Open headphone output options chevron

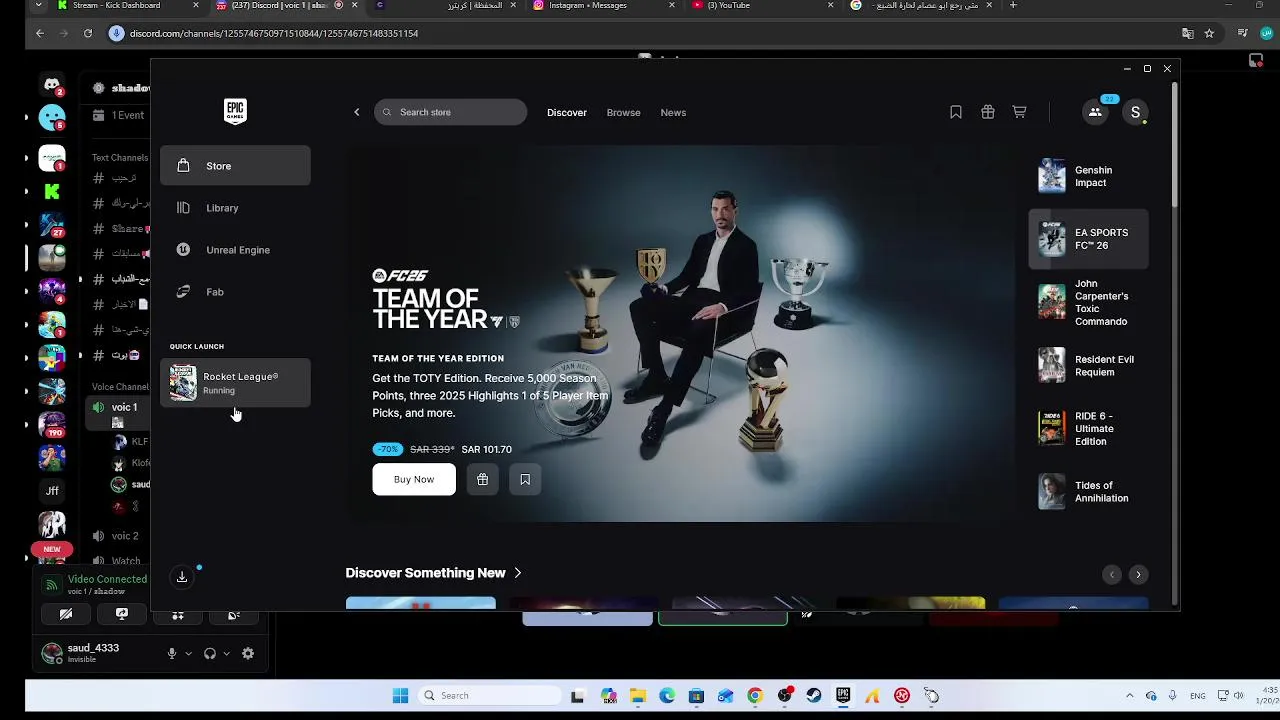pyautogui.click(x=226, y=654)
